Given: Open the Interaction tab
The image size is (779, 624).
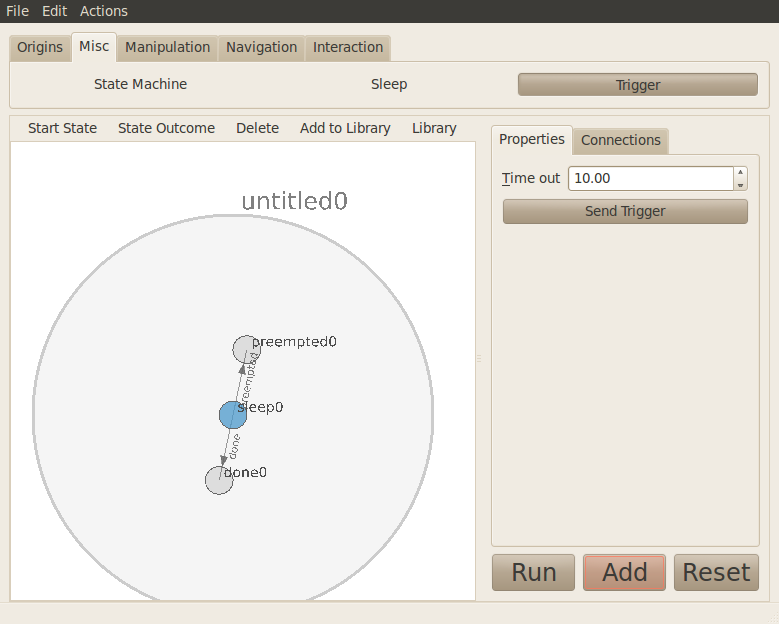Looking at the screenshot, I should [348, 47].
